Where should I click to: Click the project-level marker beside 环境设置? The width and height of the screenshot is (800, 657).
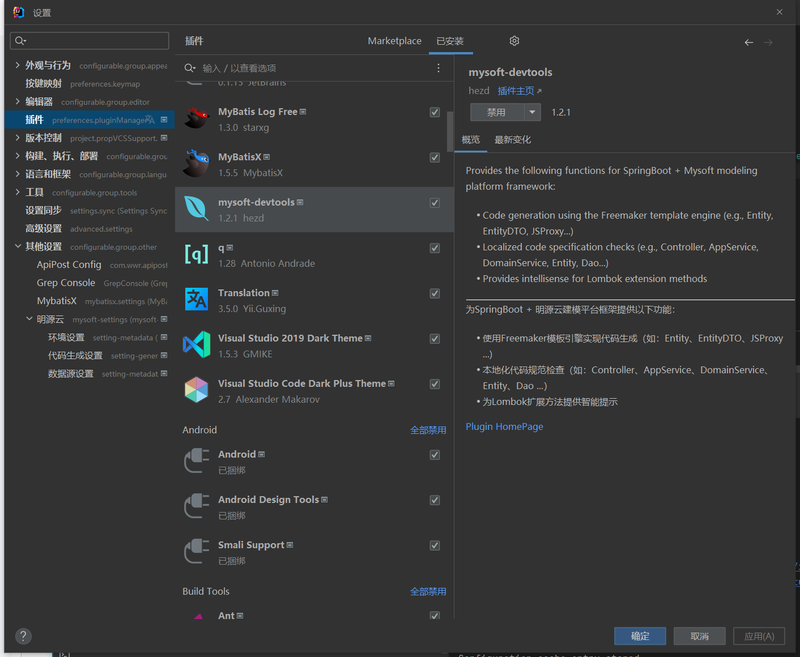(164, 337)
